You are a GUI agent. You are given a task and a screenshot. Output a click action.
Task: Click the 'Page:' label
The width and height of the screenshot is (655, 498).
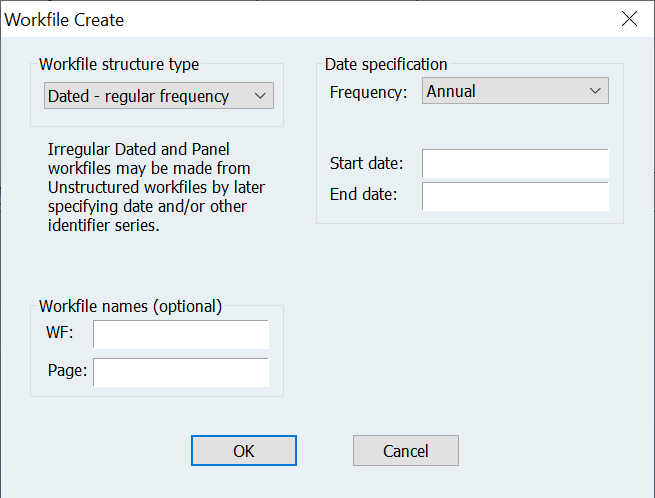(x=67, y=371)
